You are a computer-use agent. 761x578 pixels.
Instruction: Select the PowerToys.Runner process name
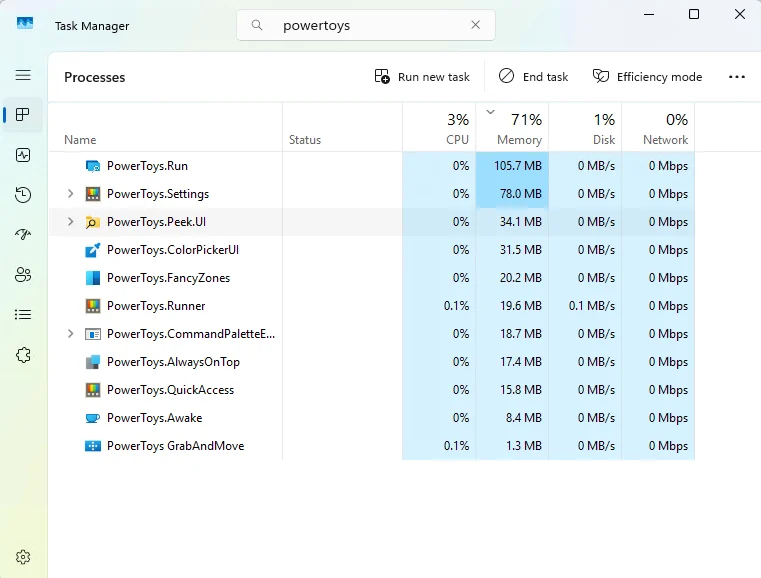click(x=156, y=306)
